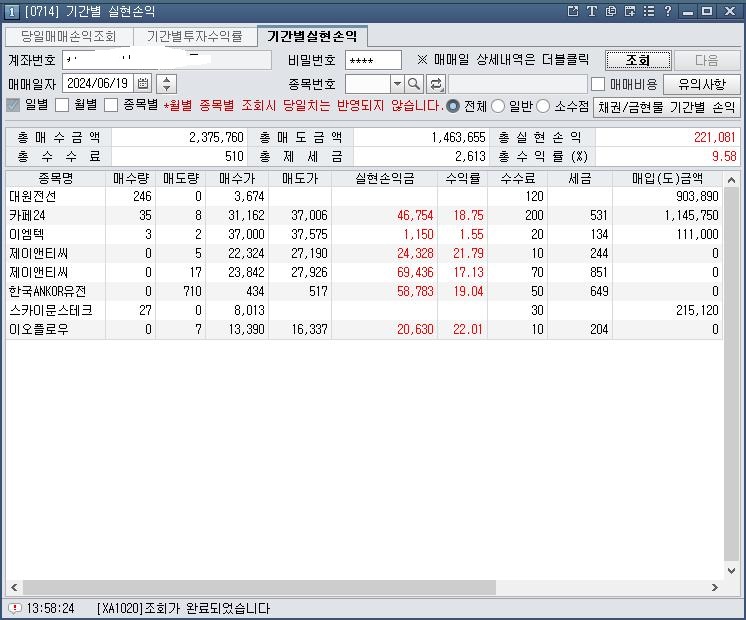Click the swap arrows icon next to stock search
The image size is (746, 620).
pos(436,84)
